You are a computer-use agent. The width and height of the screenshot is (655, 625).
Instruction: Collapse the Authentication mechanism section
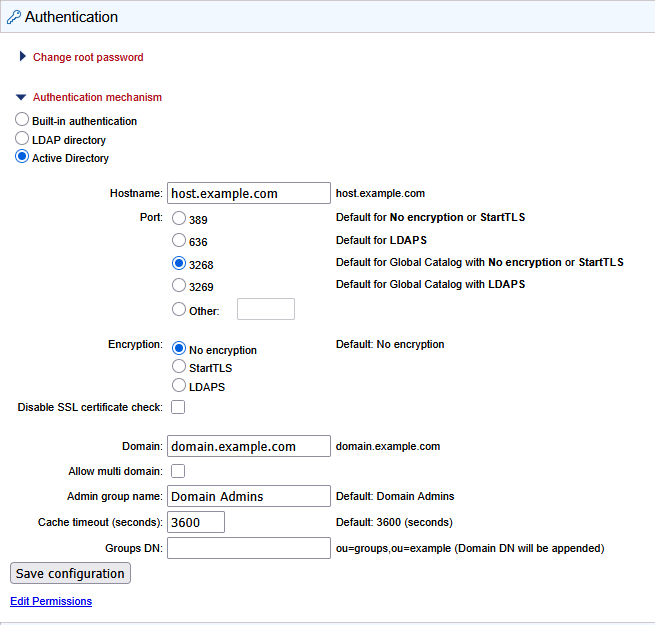click(x=21, y=97)
